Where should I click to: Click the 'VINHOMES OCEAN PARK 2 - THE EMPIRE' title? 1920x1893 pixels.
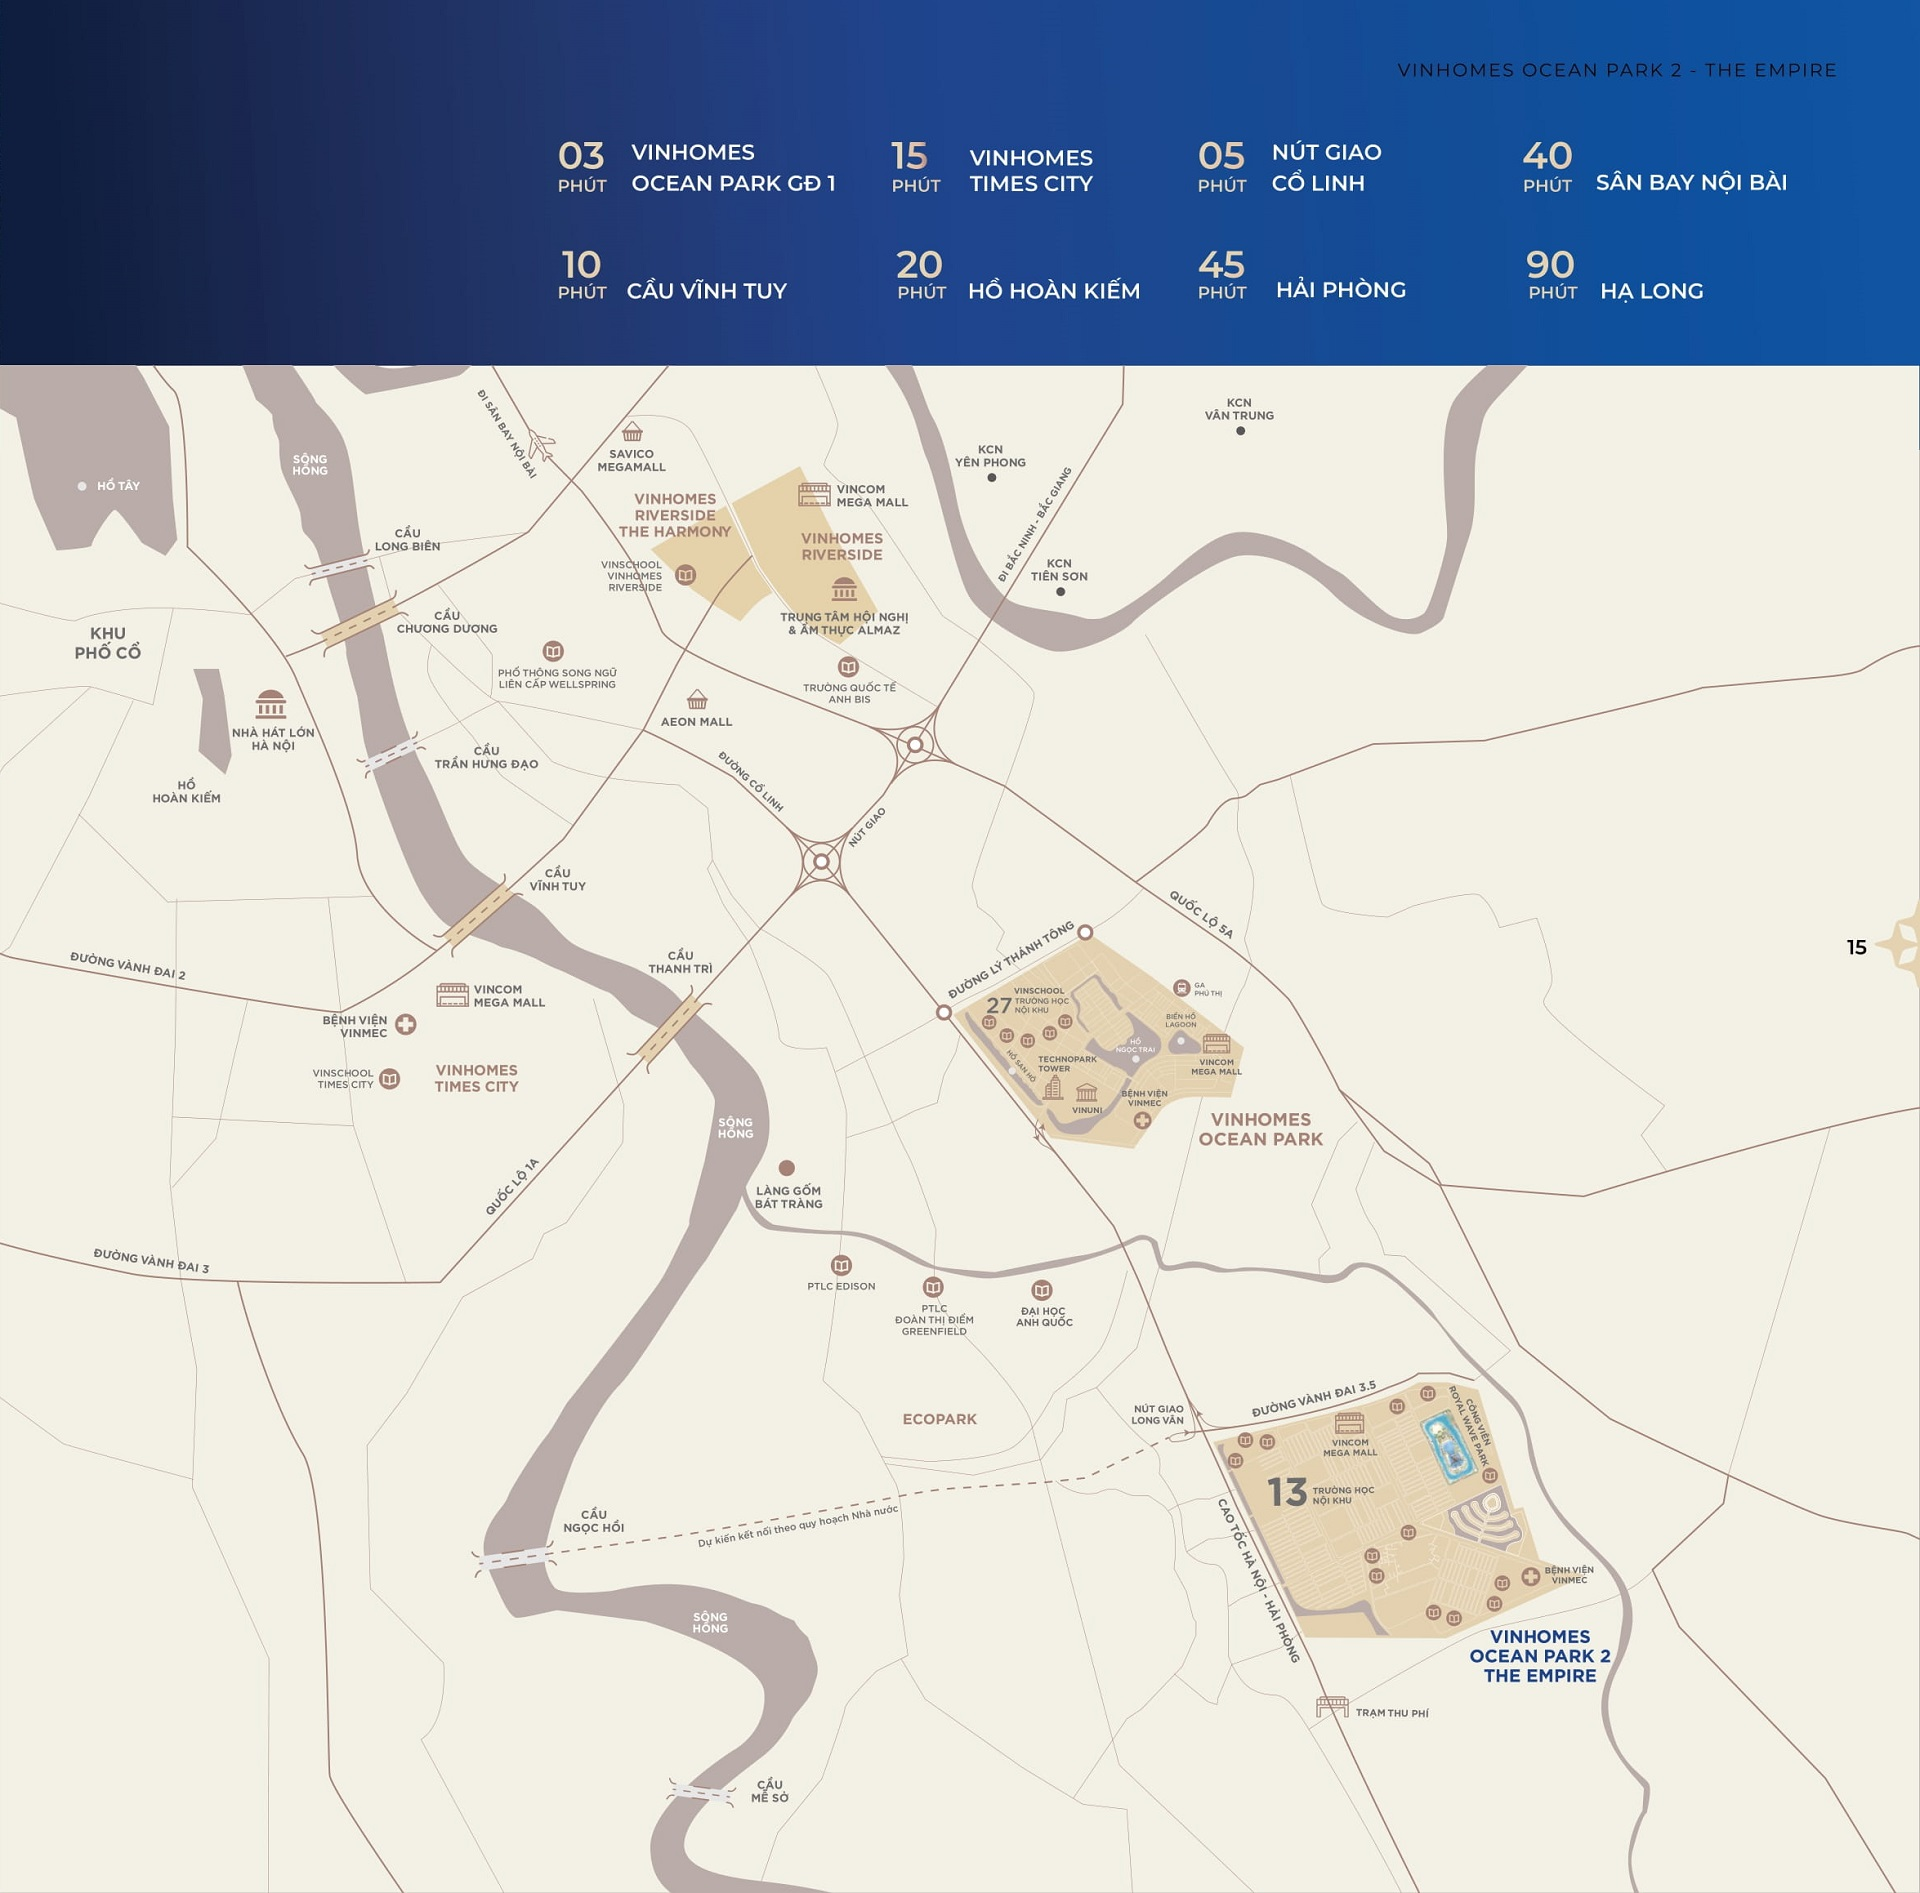(x=1617, y=70)
